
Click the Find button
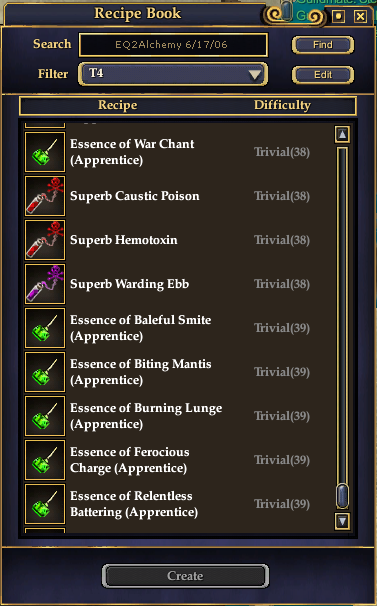coord(322,45)
